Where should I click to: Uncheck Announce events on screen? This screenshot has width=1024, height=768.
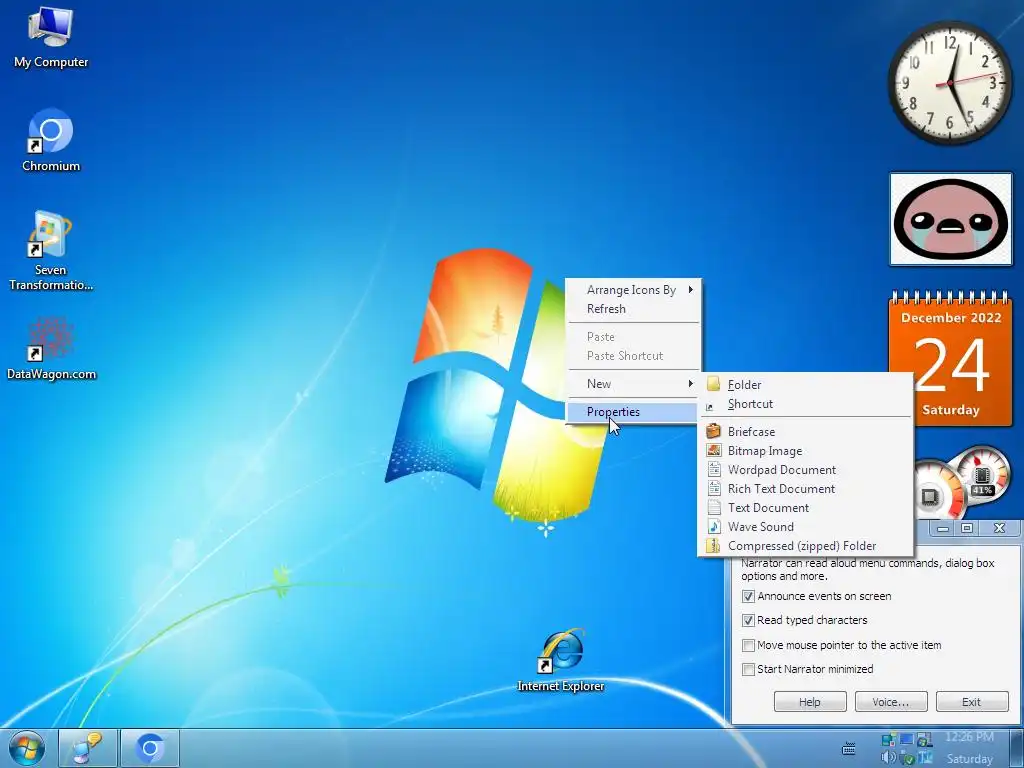point(748,596)
